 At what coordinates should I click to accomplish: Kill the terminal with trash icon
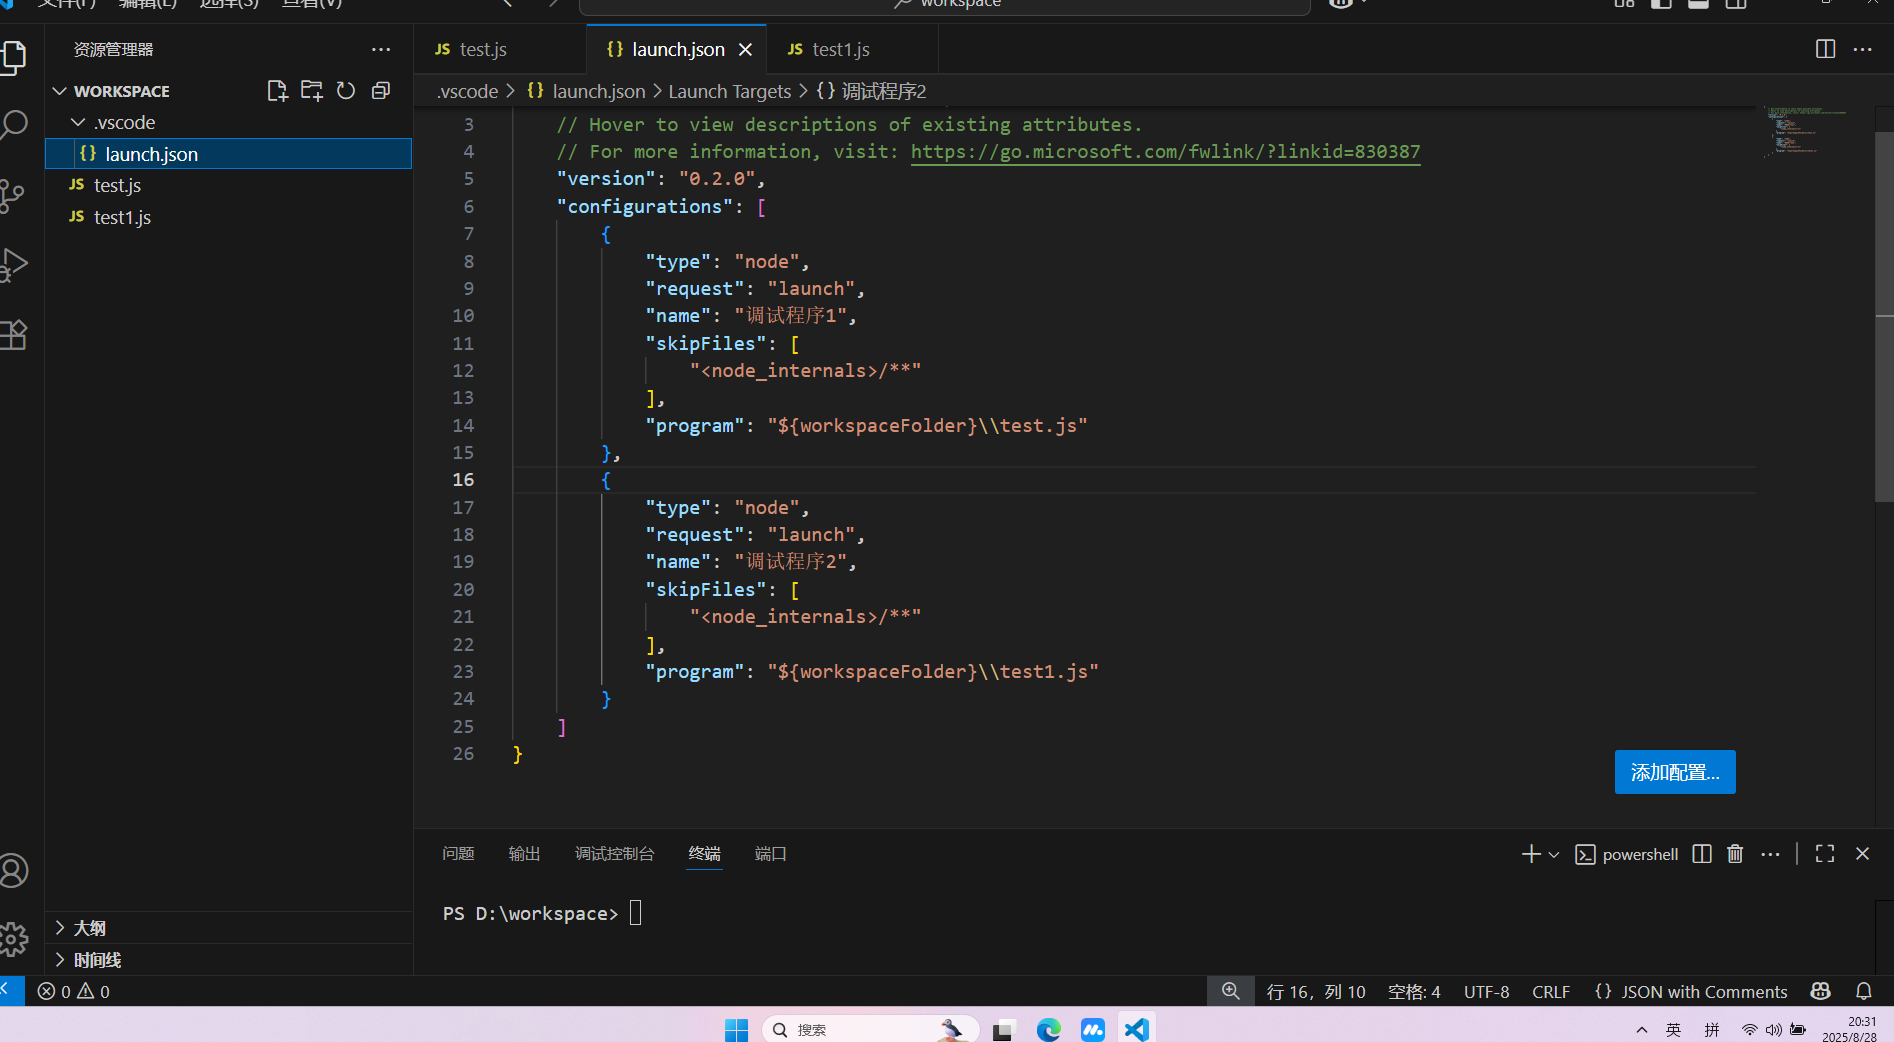[1735, 854]
